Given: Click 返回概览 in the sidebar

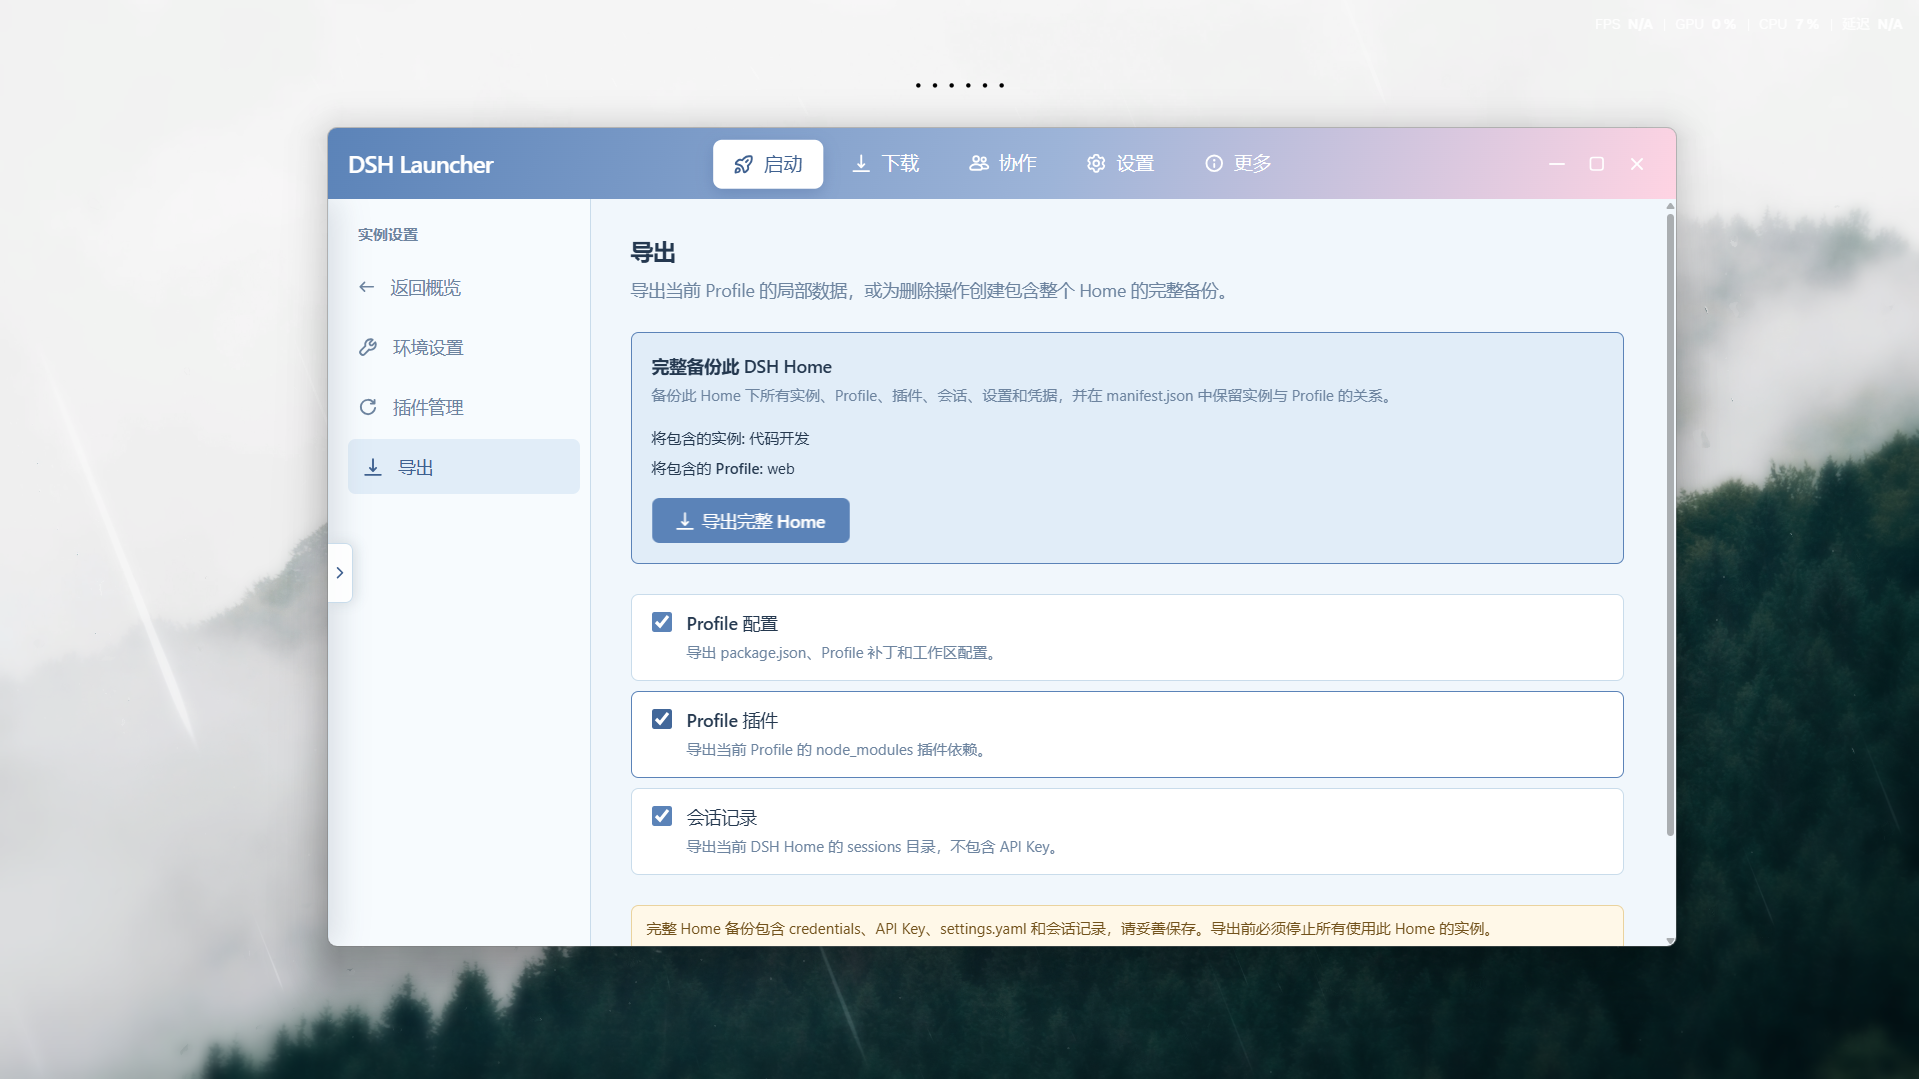Looking at the screenshot, I should pos(464,288).
